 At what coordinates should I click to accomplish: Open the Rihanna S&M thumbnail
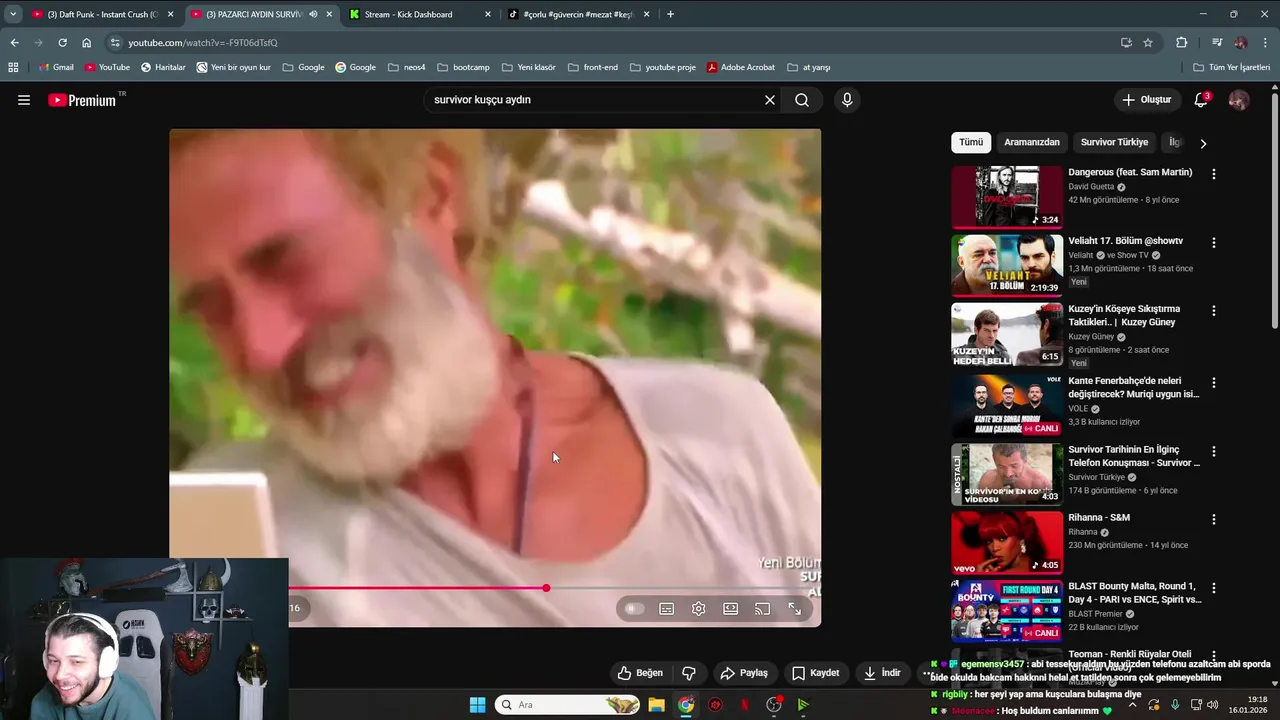[1007, 543]
